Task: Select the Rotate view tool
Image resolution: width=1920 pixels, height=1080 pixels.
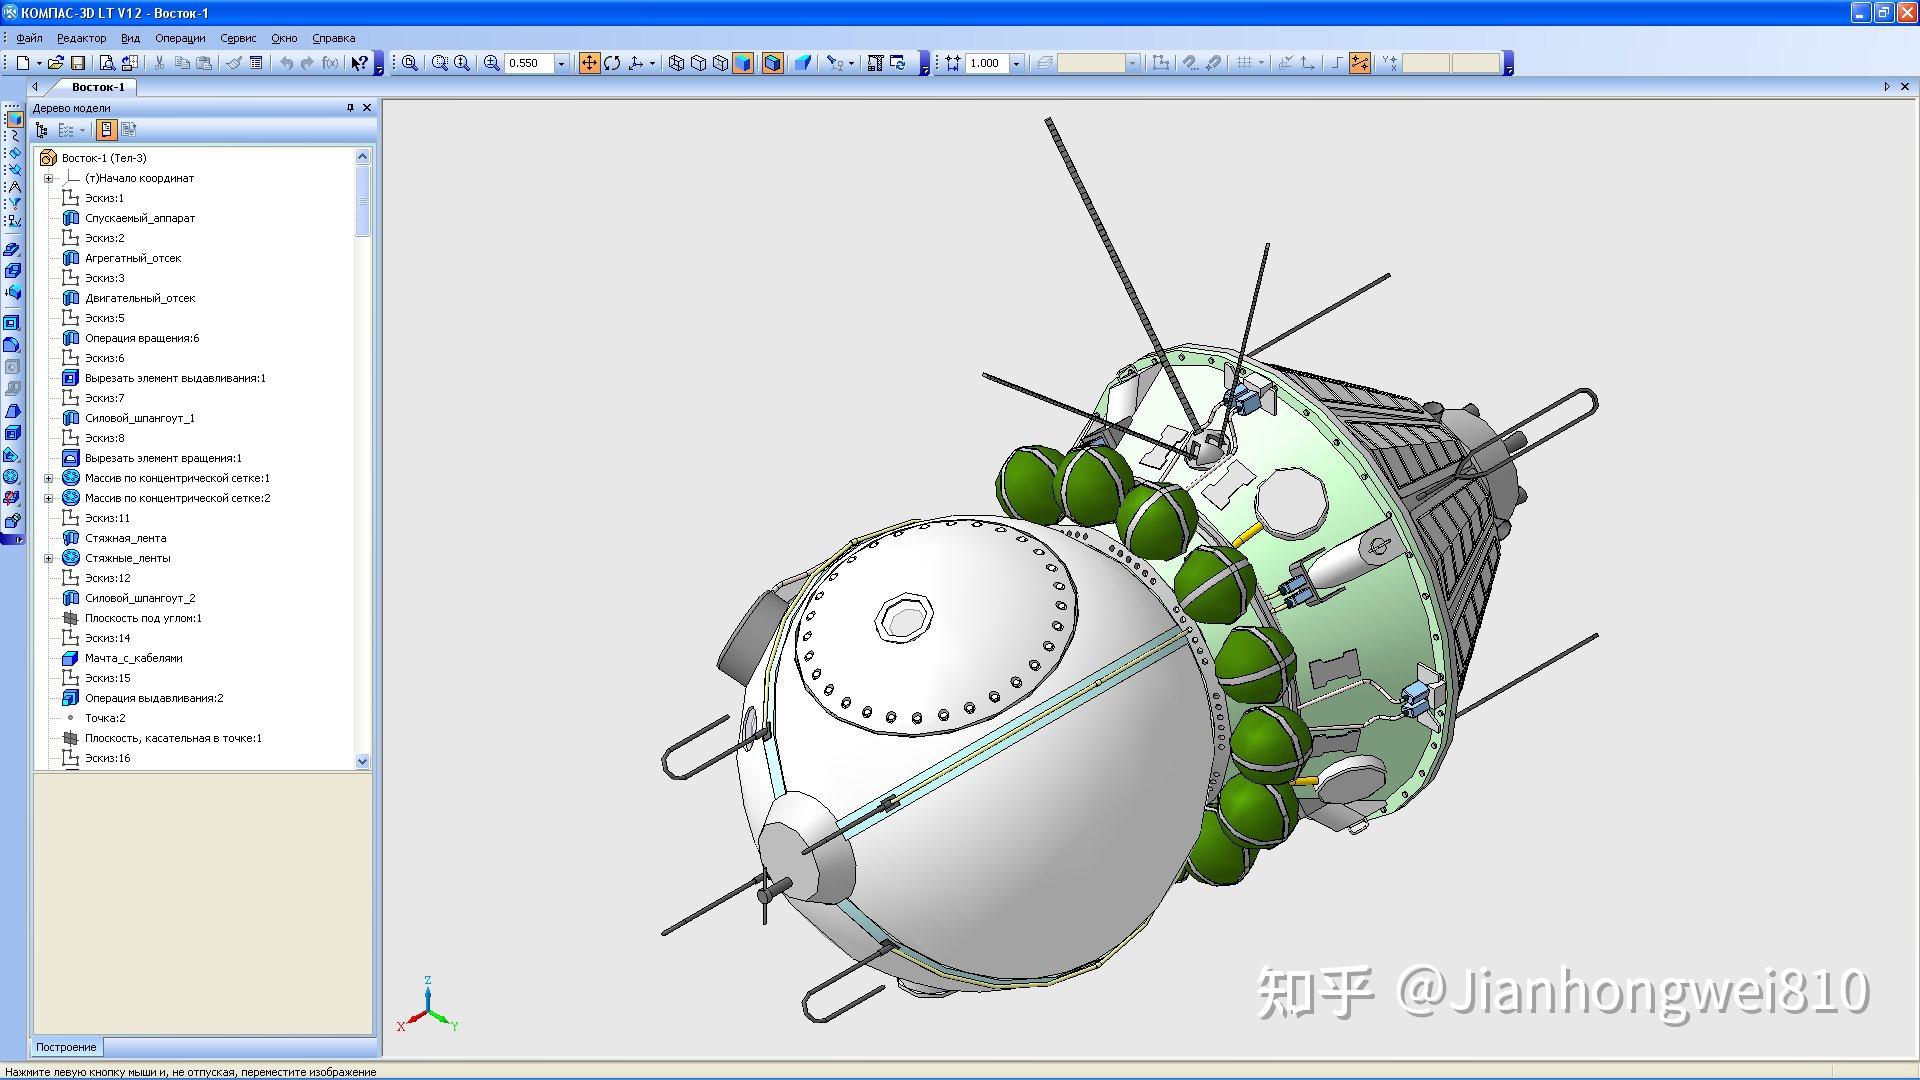Action: [613, 63]
